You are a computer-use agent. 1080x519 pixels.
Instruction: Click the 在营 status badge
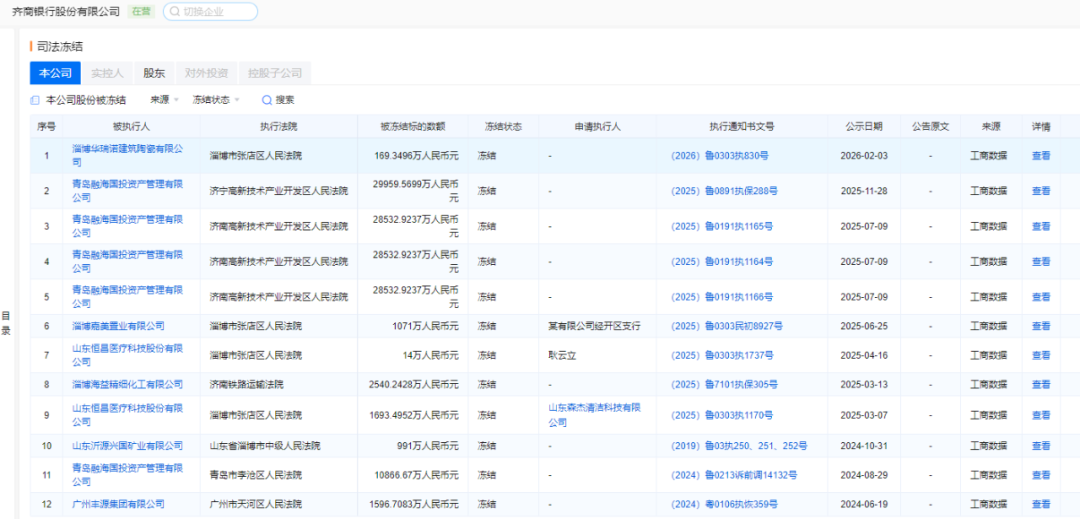click(x=141, y=12)
